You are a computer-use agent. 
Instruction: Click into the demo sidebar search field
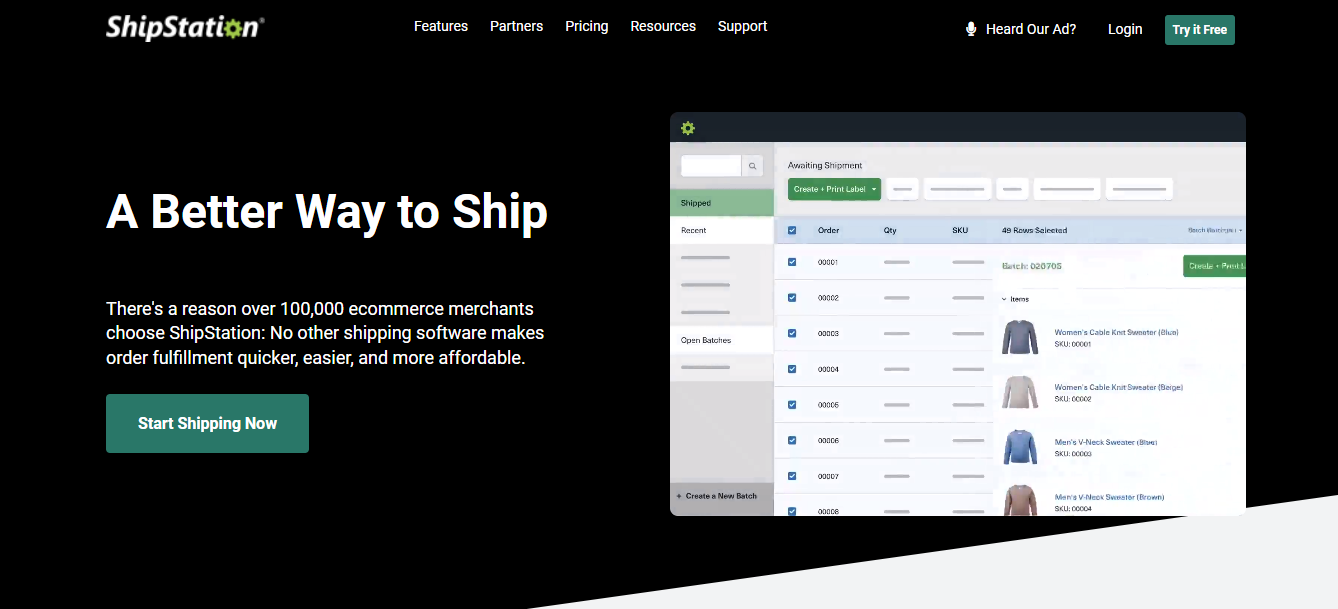point(711,166)
